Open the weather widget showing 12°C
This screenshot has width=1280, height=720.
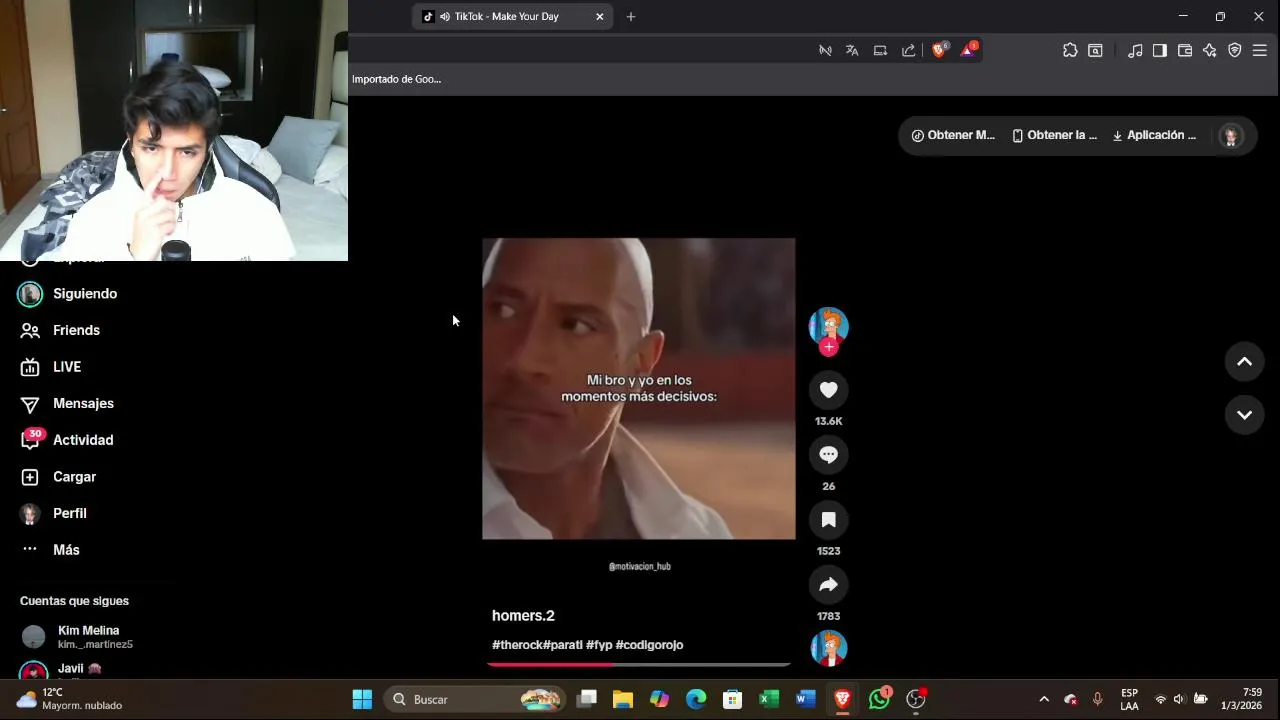pos(70,700)
